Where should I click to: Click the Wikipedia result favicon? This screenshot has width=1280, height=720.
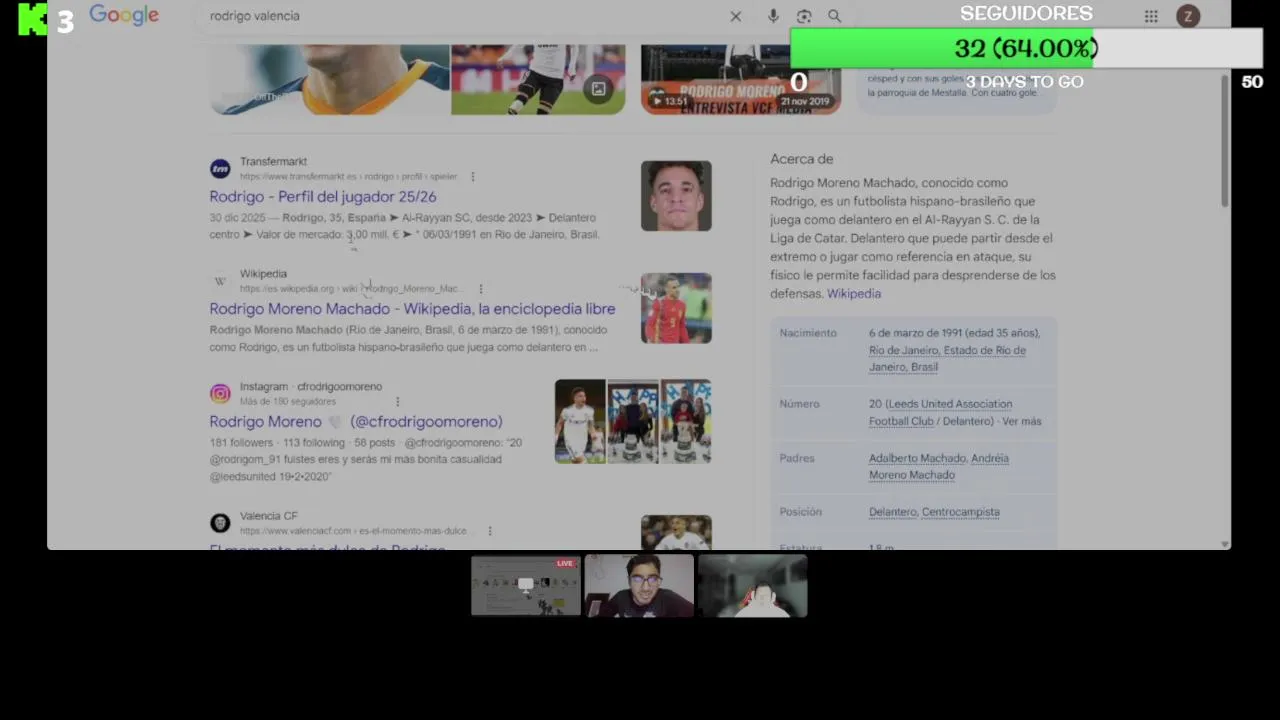click(220, 281)
